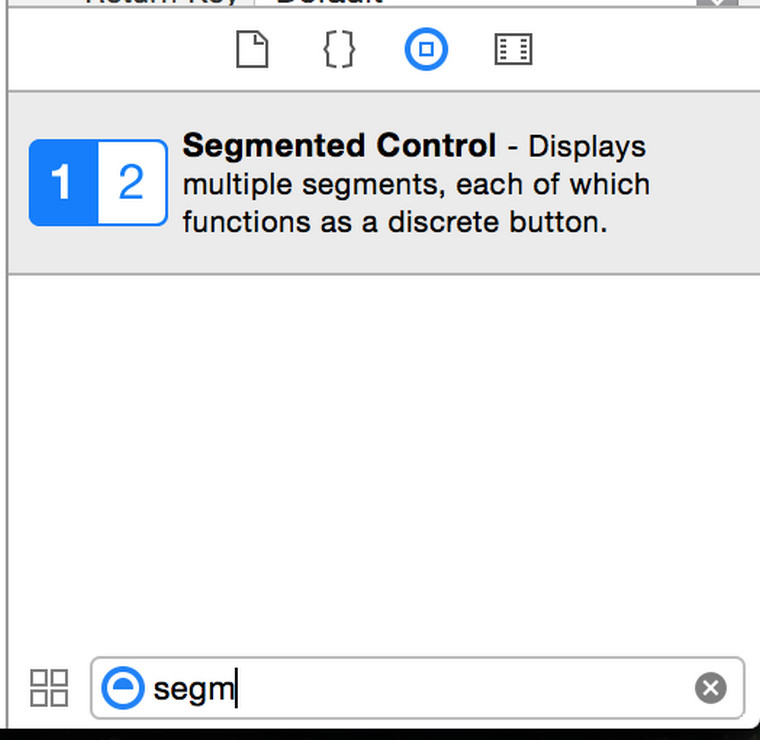Screen dimensions: 760x740
Task: Open the File Template Library tab
Action: coord(252,49)
